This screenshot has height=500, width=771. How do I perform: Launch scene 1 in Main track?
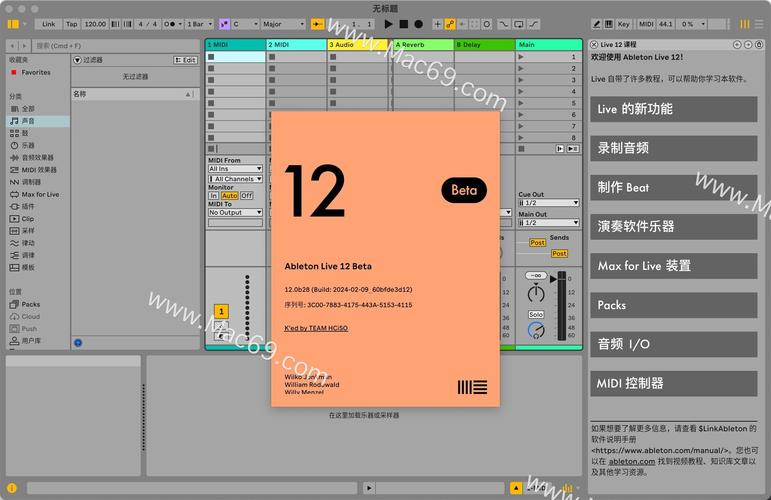(521, 57)
